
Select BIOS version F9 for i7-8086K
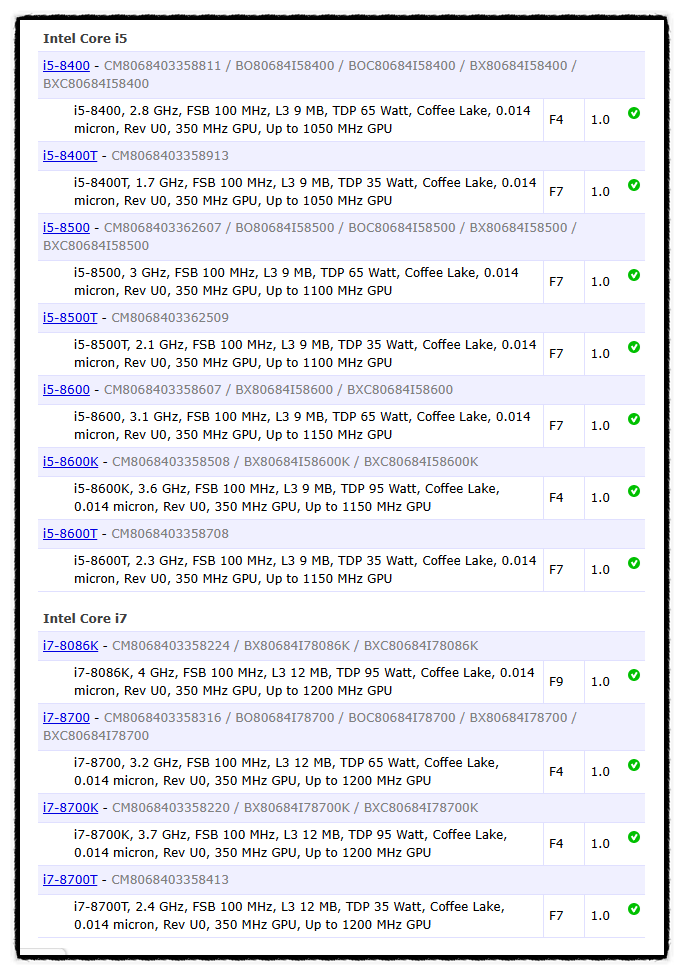(556, 682)
